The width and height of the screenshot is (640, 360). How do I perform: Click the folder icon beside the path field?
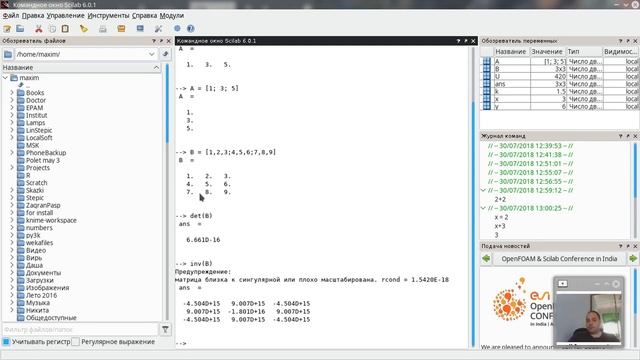coord(8,54)
